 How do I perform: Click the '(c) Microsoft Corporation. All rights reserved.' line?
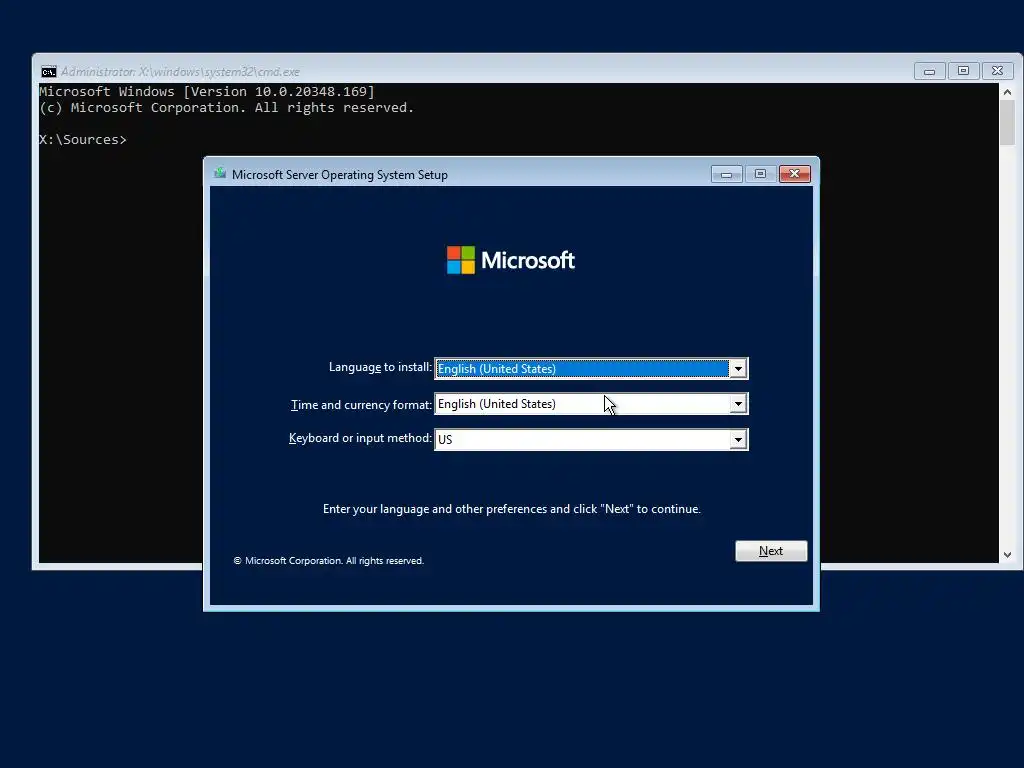227,108
